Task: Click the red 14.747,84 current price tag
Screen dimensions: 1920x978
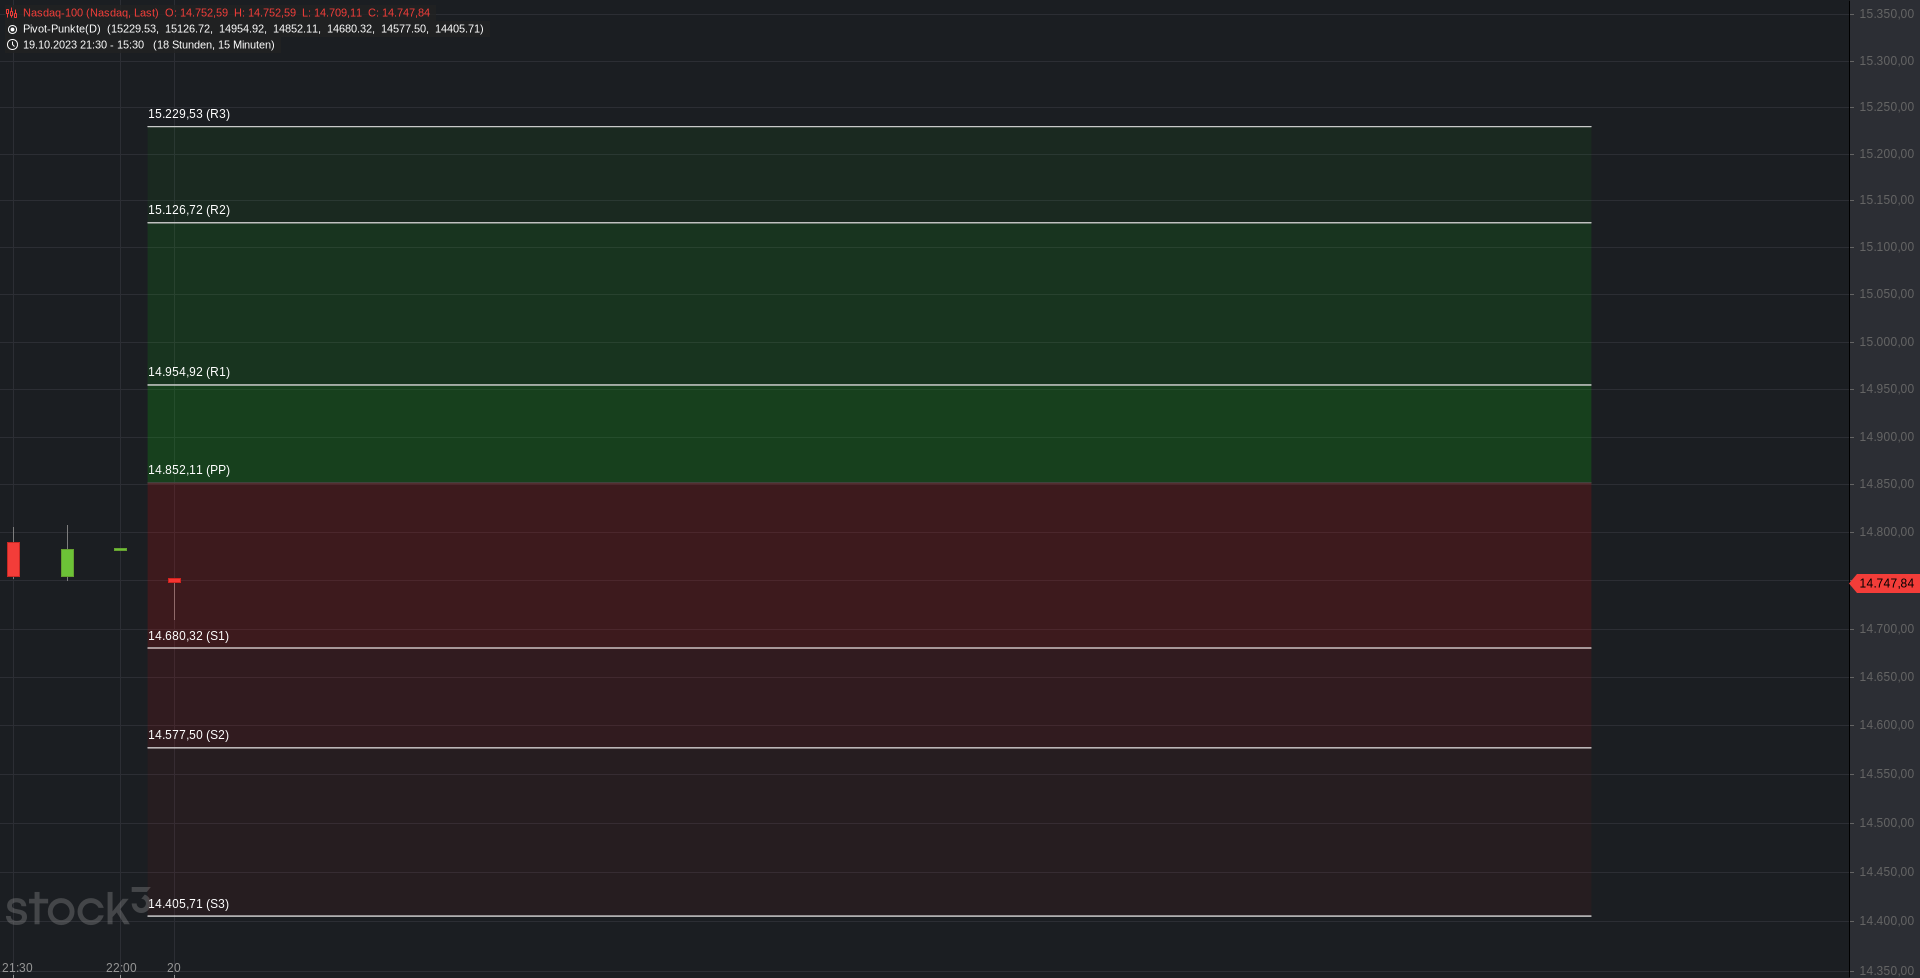Action: 1886,583
